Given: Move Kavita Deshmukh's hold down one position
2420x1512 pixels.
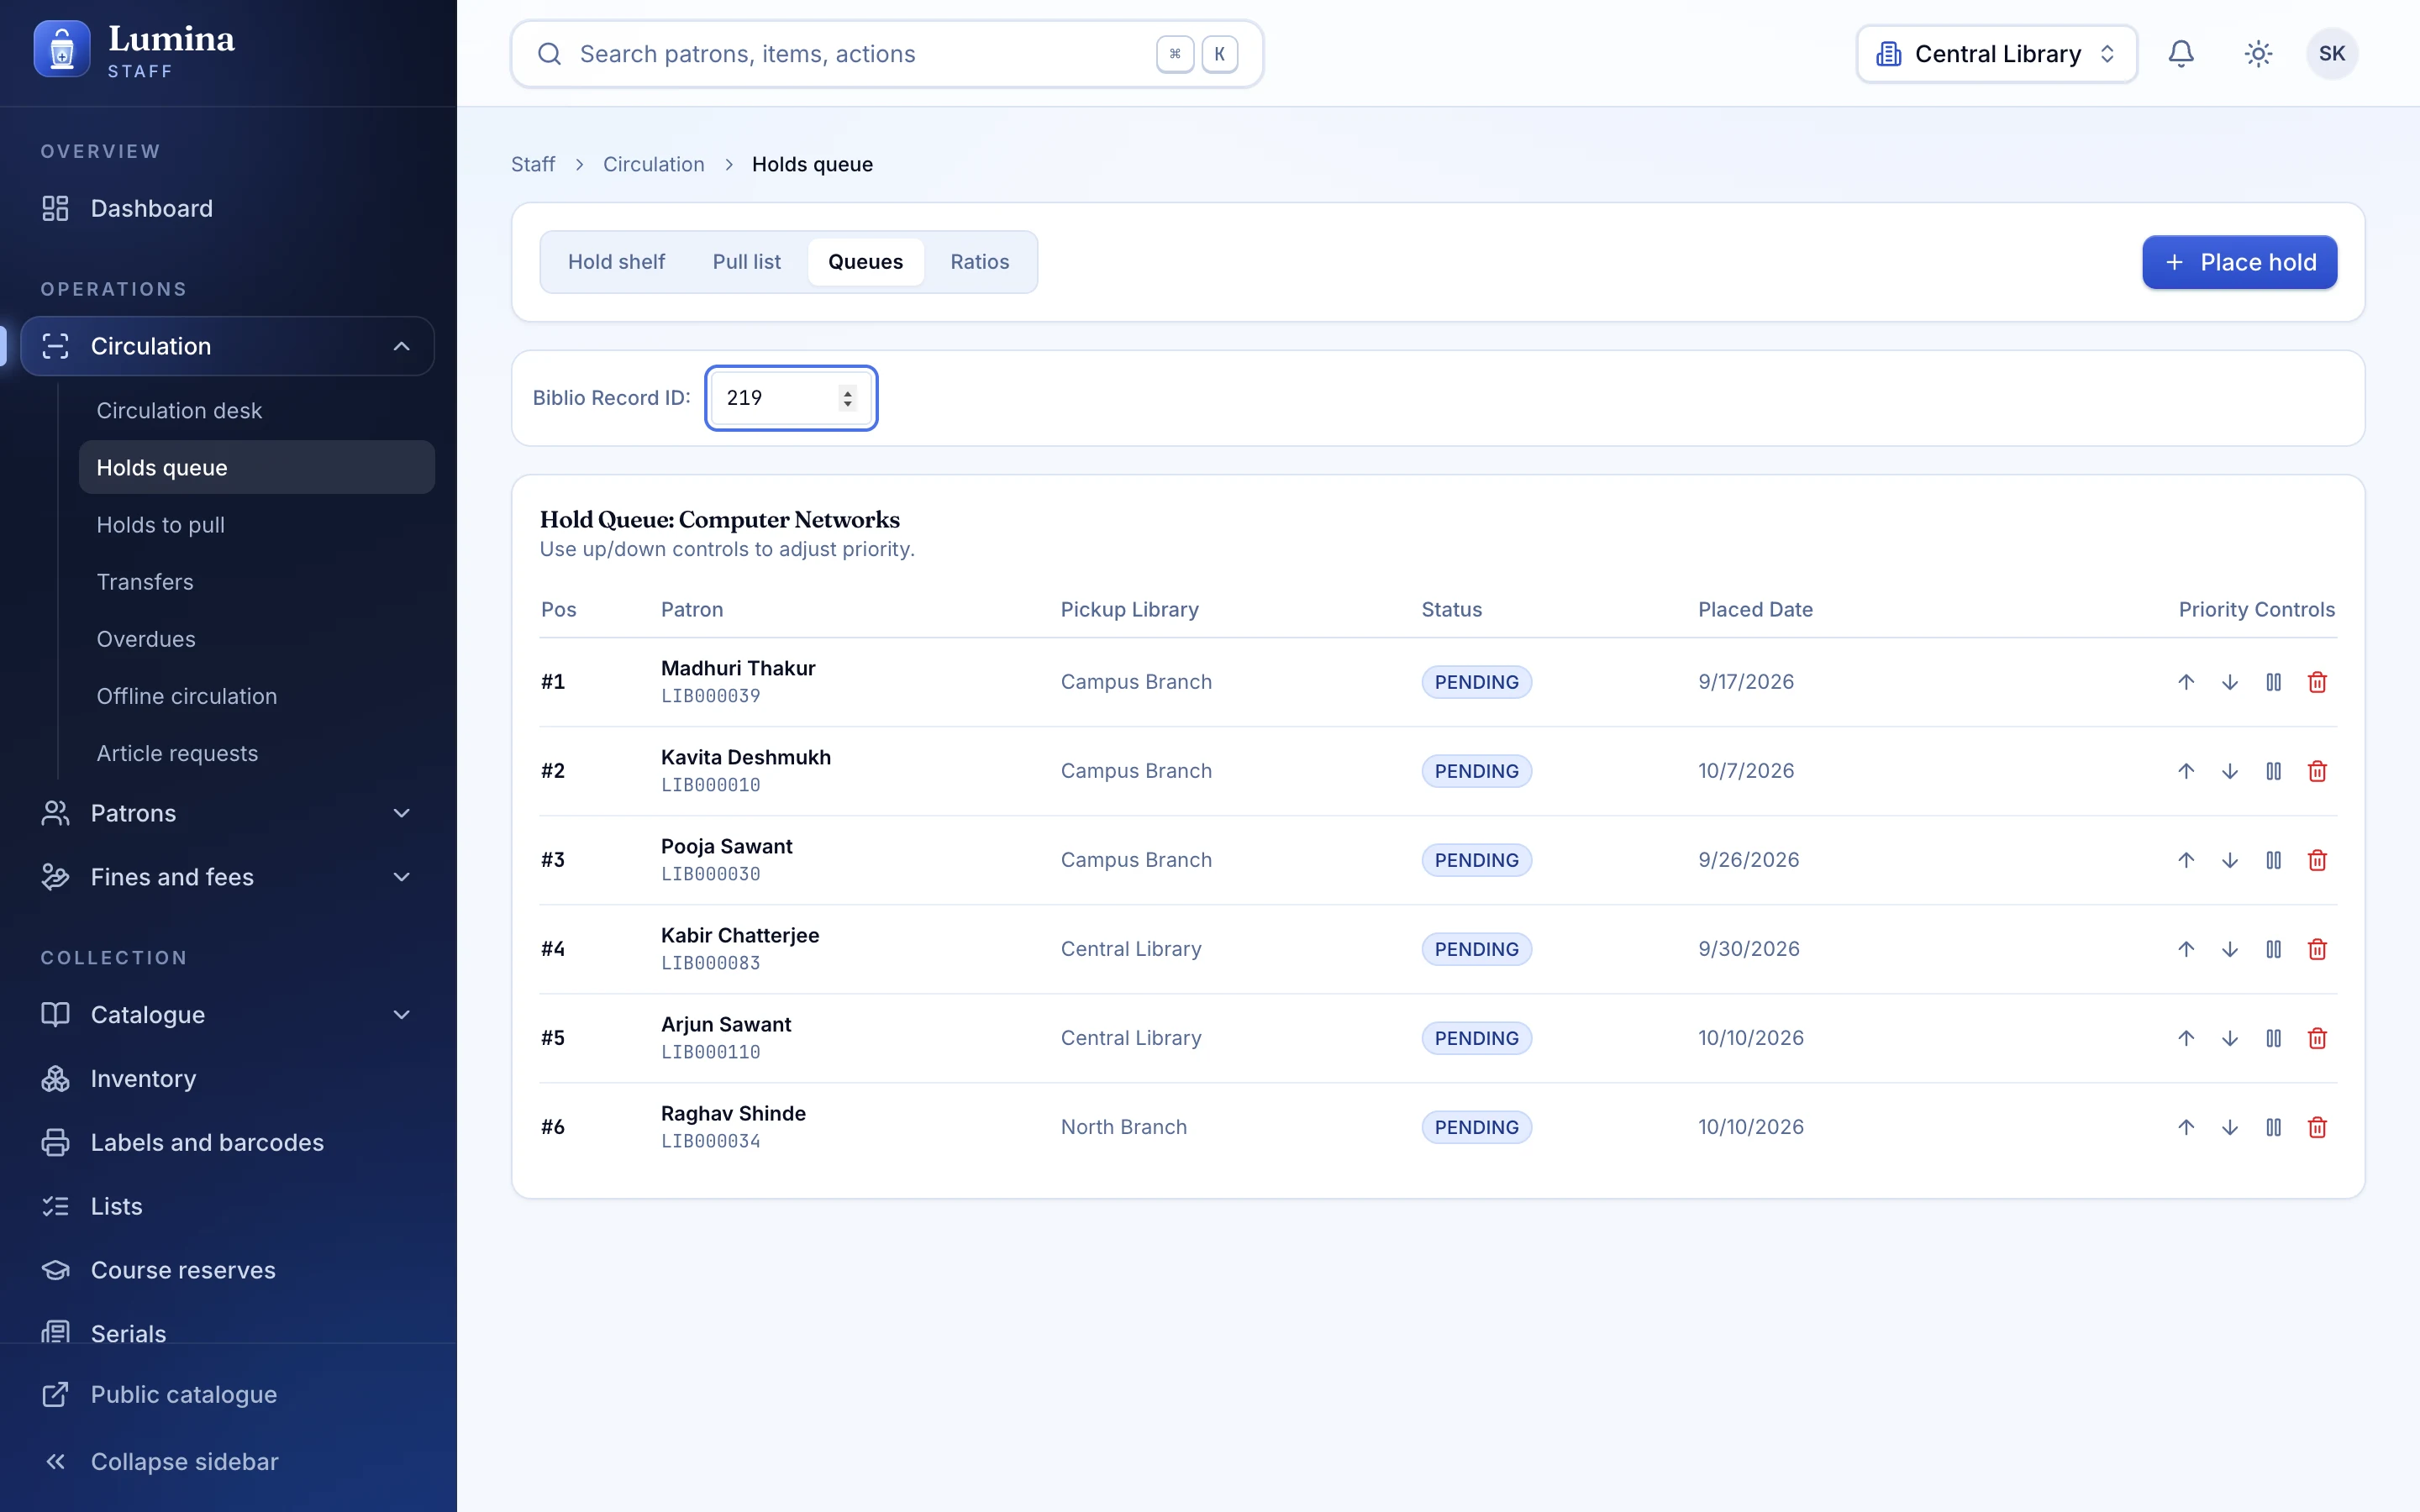Looking at the screenshot, I should click(2230, 771).
